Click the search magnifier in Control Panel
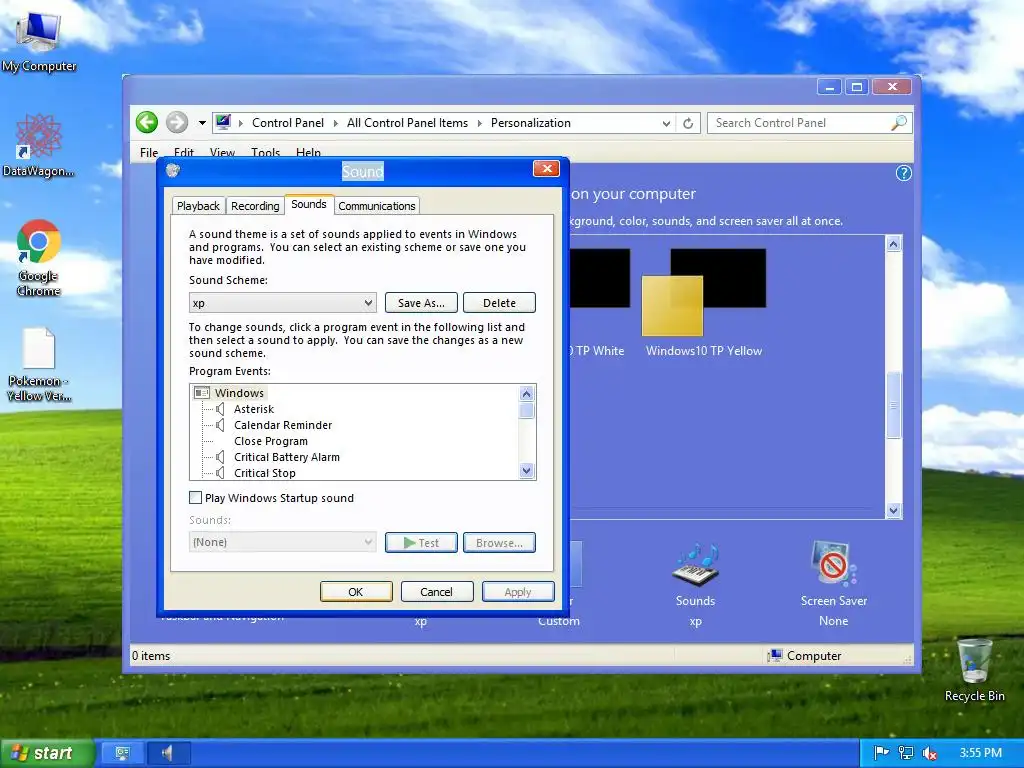Image resolution: width=1024 pixels, height=768 pixels. [899, 123]
